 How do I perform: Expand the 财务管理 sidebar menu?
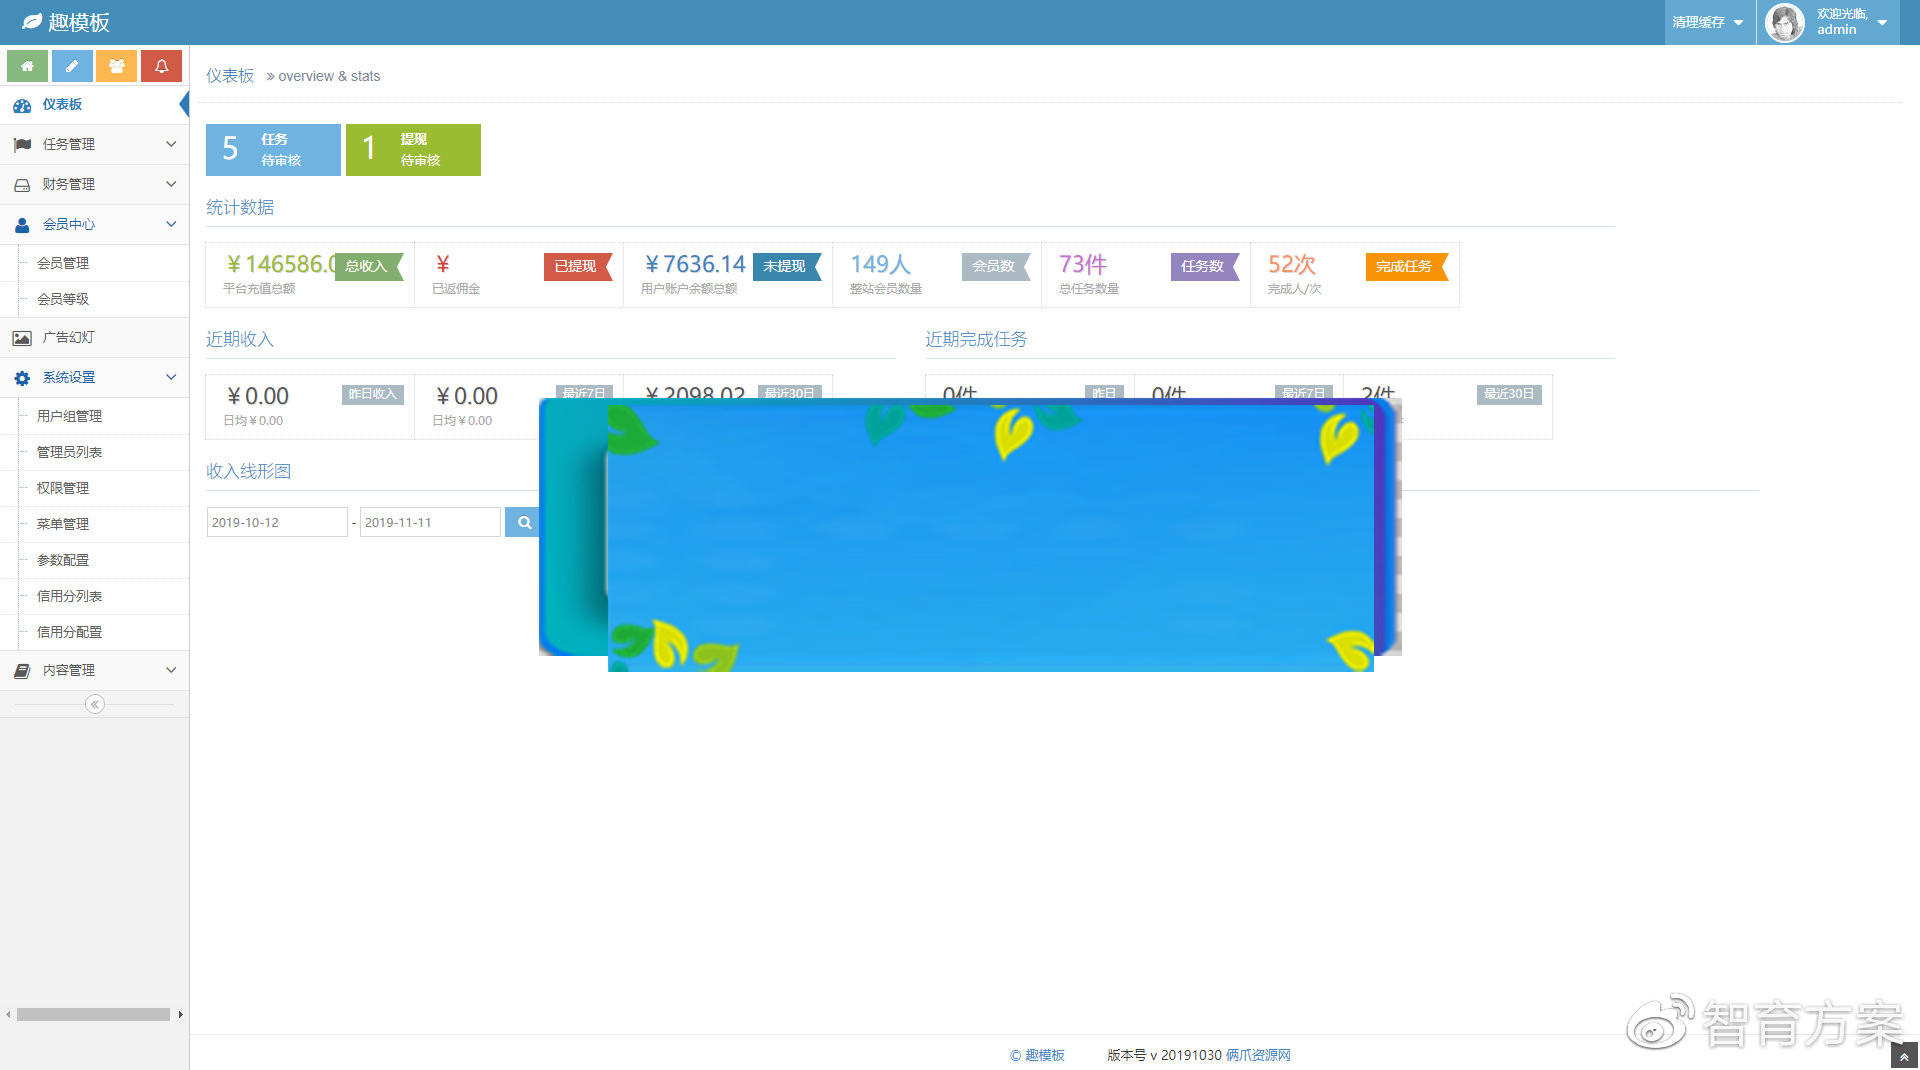coord(94,184)
